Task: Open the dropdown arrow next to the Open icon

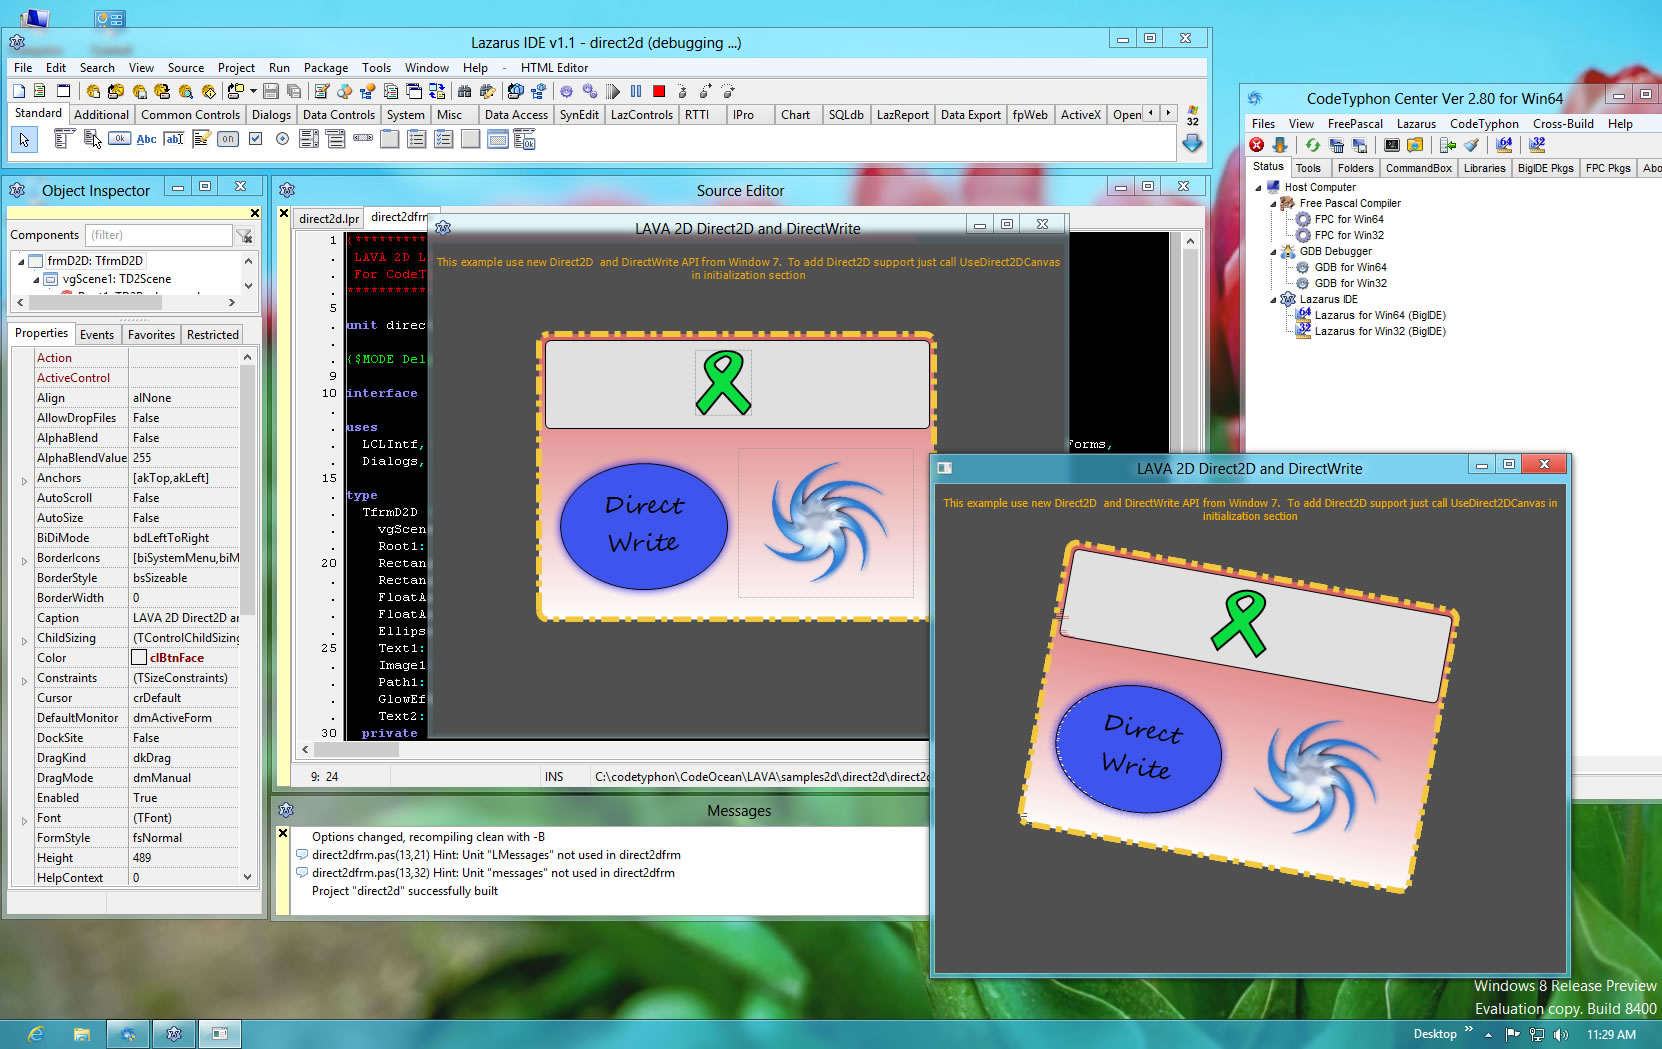Action: tap(253, 91)
